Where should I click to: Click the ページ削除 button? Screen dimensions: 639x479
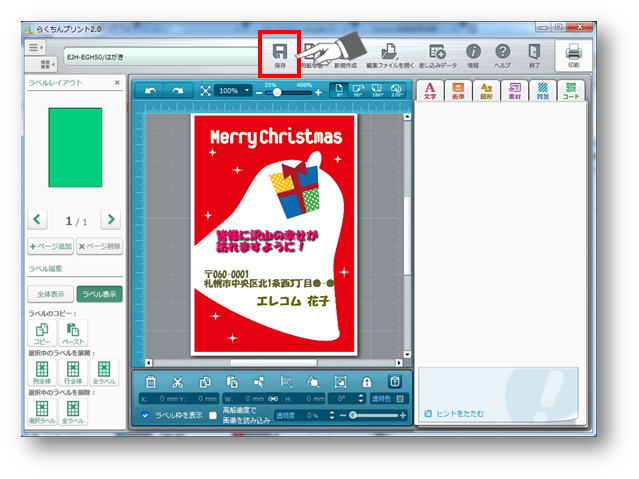tap(99, 246)
